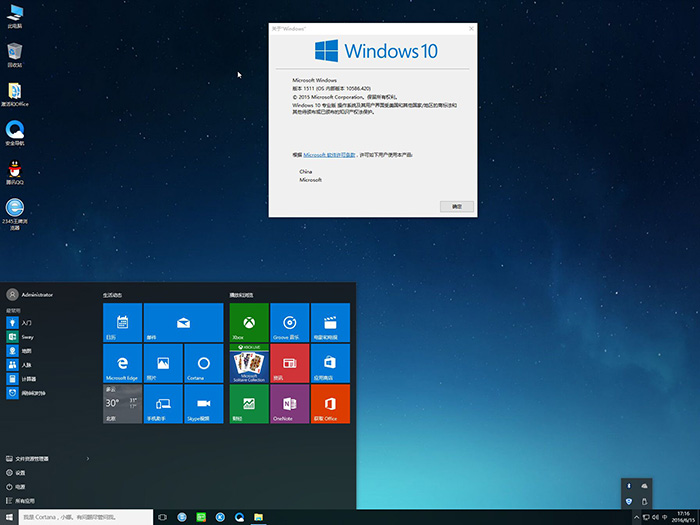Open Recycle Bin on the desktop
The height and width of the screenshot is (525, 700).
click(x=15, y=52)
